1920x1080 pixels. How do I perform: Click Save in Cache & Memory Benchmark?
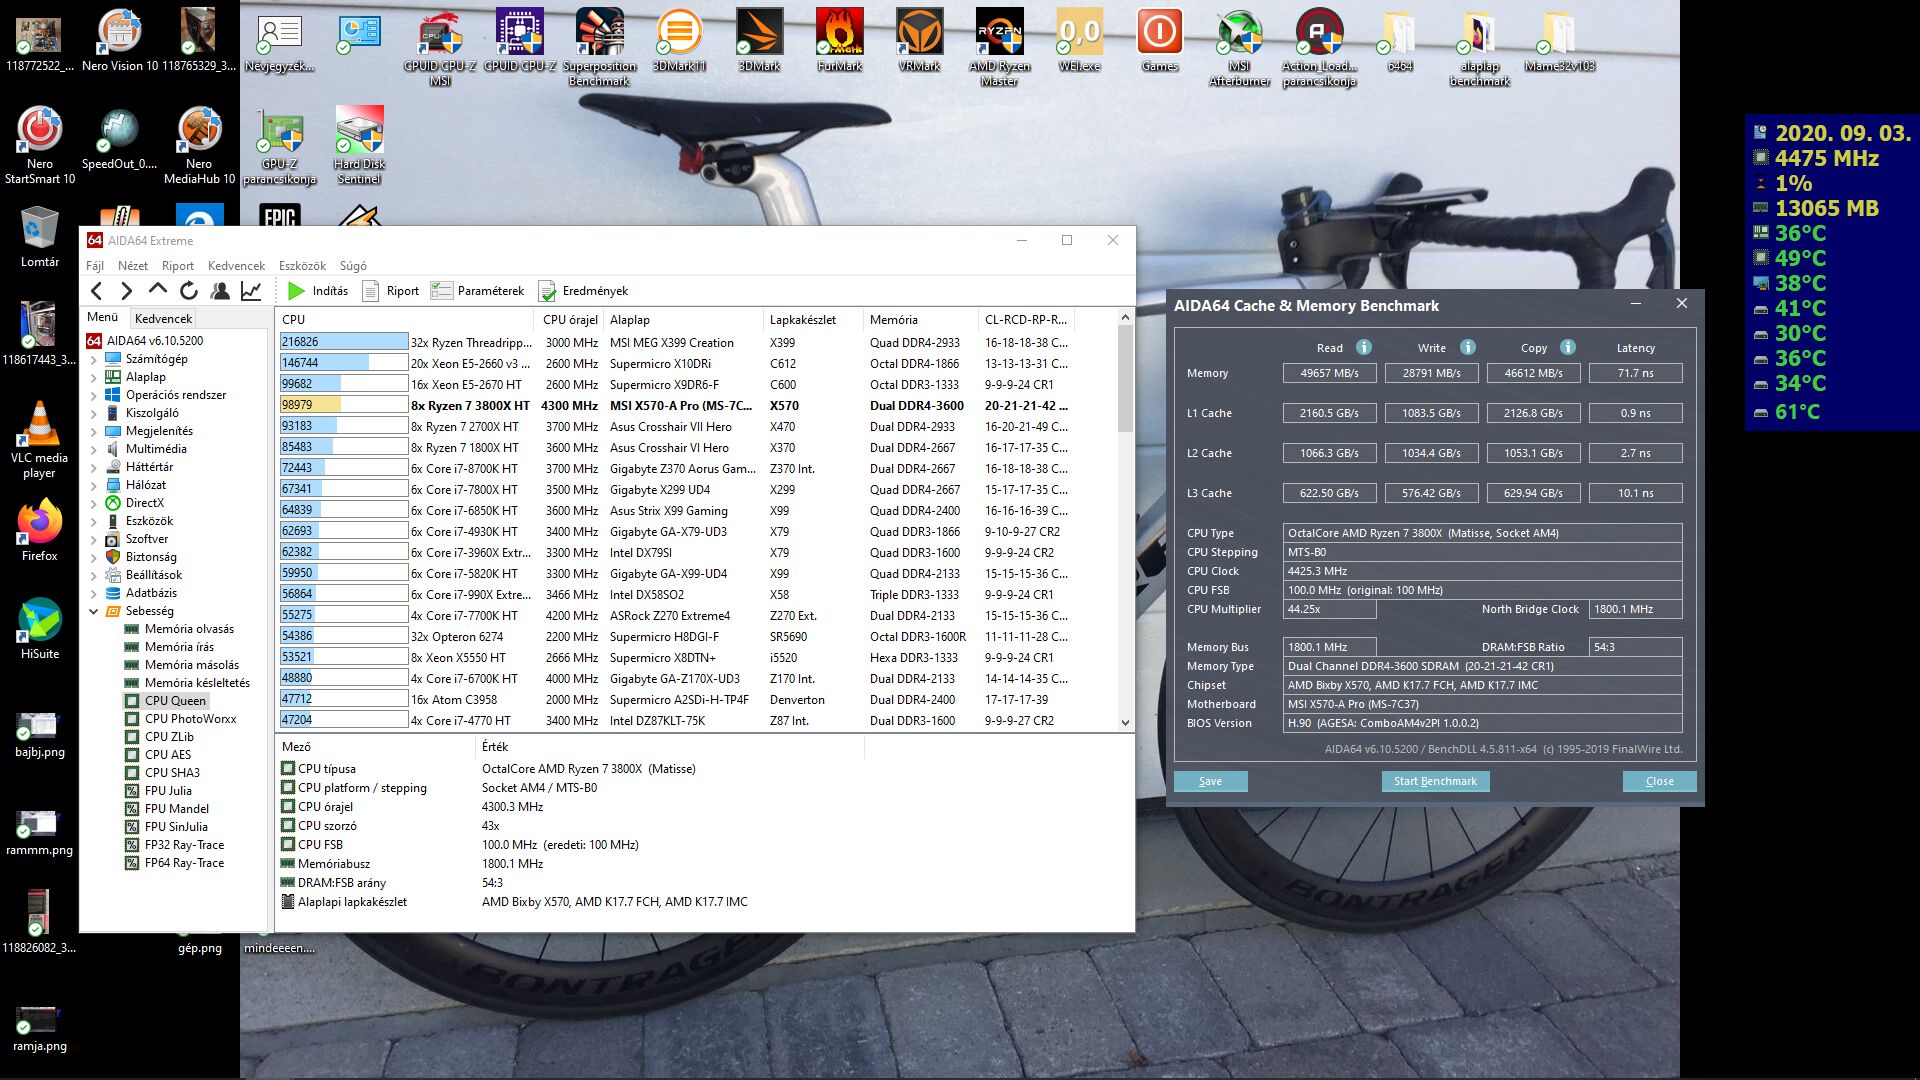tap(1210, 781)
